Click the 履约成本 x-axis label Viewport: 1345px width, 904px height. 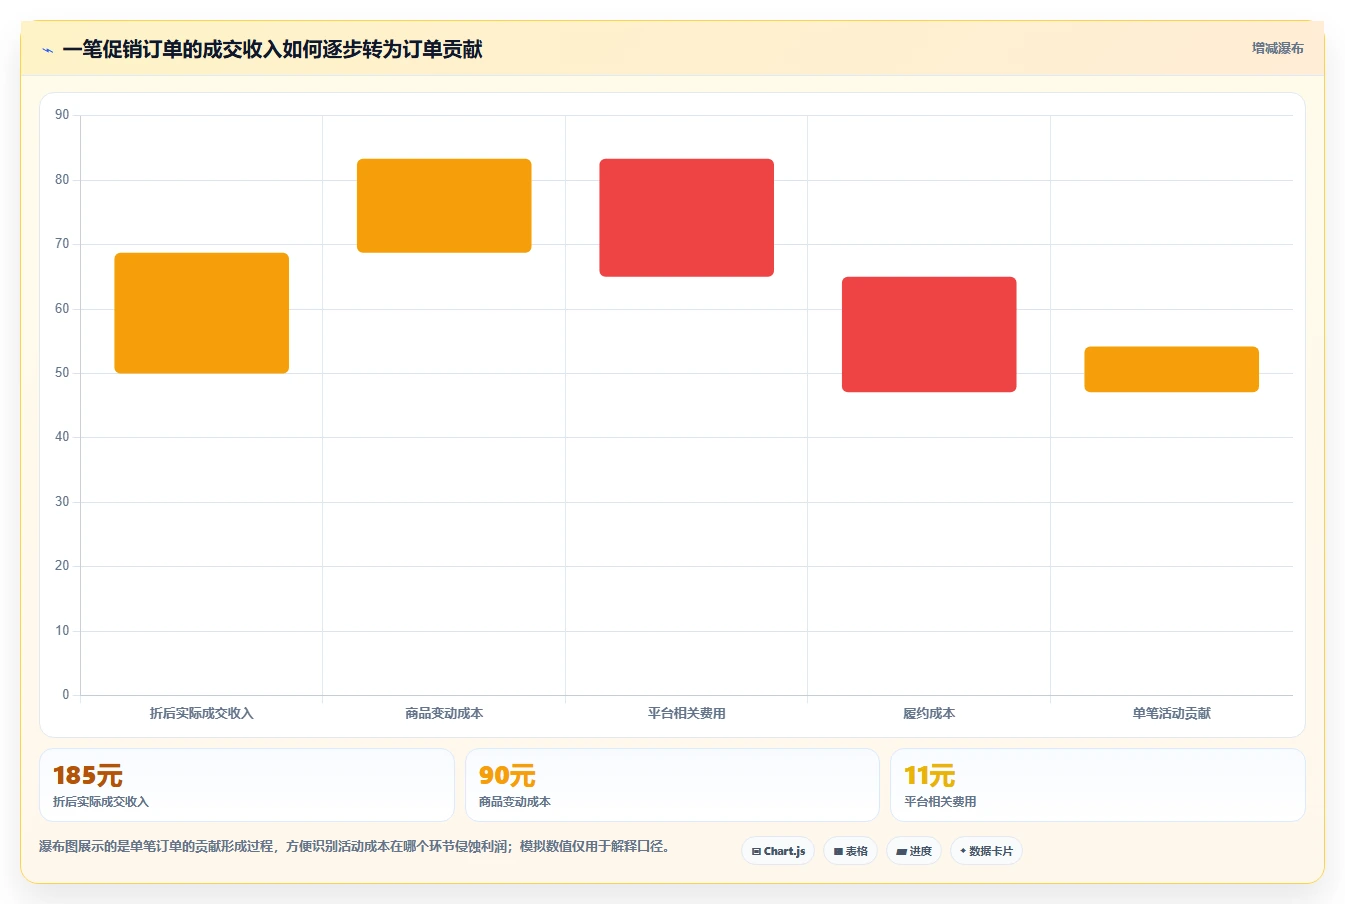click(x=929, y=713)
